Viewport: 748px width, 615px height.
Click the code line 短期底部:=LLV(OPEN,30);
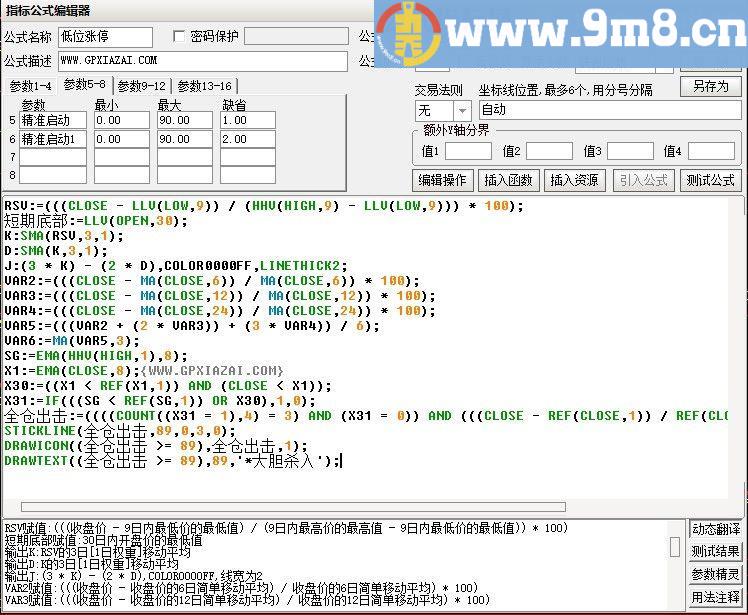point(96,221)
